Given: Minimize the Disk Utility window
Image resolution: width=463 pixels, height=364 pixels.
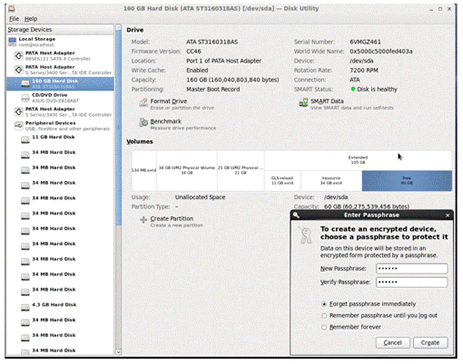Looking at the screenshot, I should pos(431,9).
